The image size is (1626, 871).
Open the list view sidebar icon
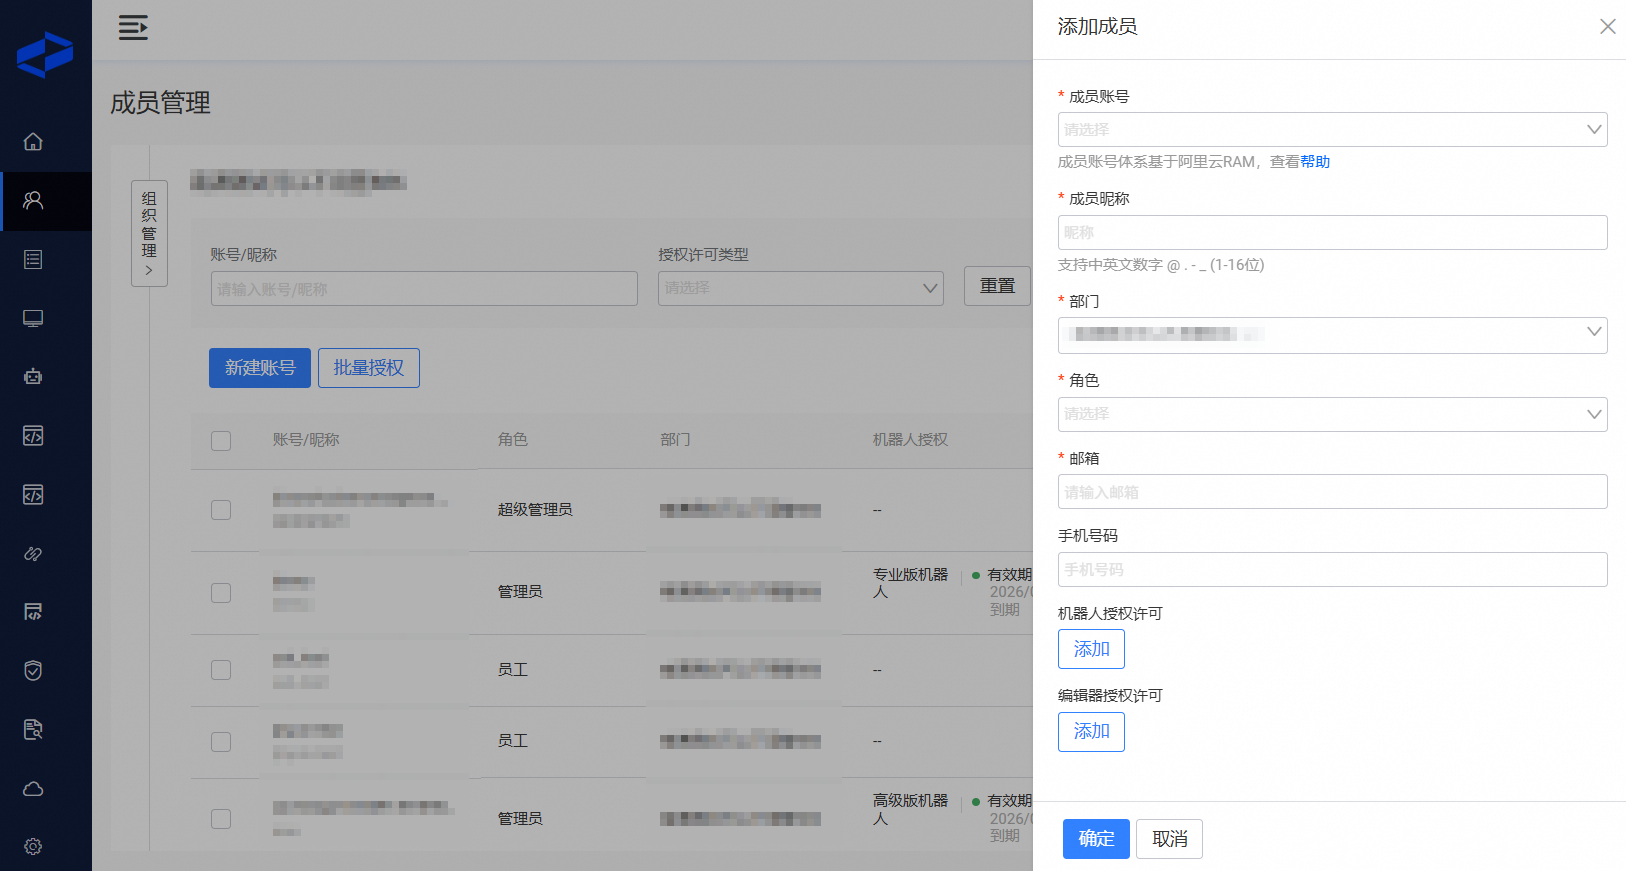(x=33, y=260)
